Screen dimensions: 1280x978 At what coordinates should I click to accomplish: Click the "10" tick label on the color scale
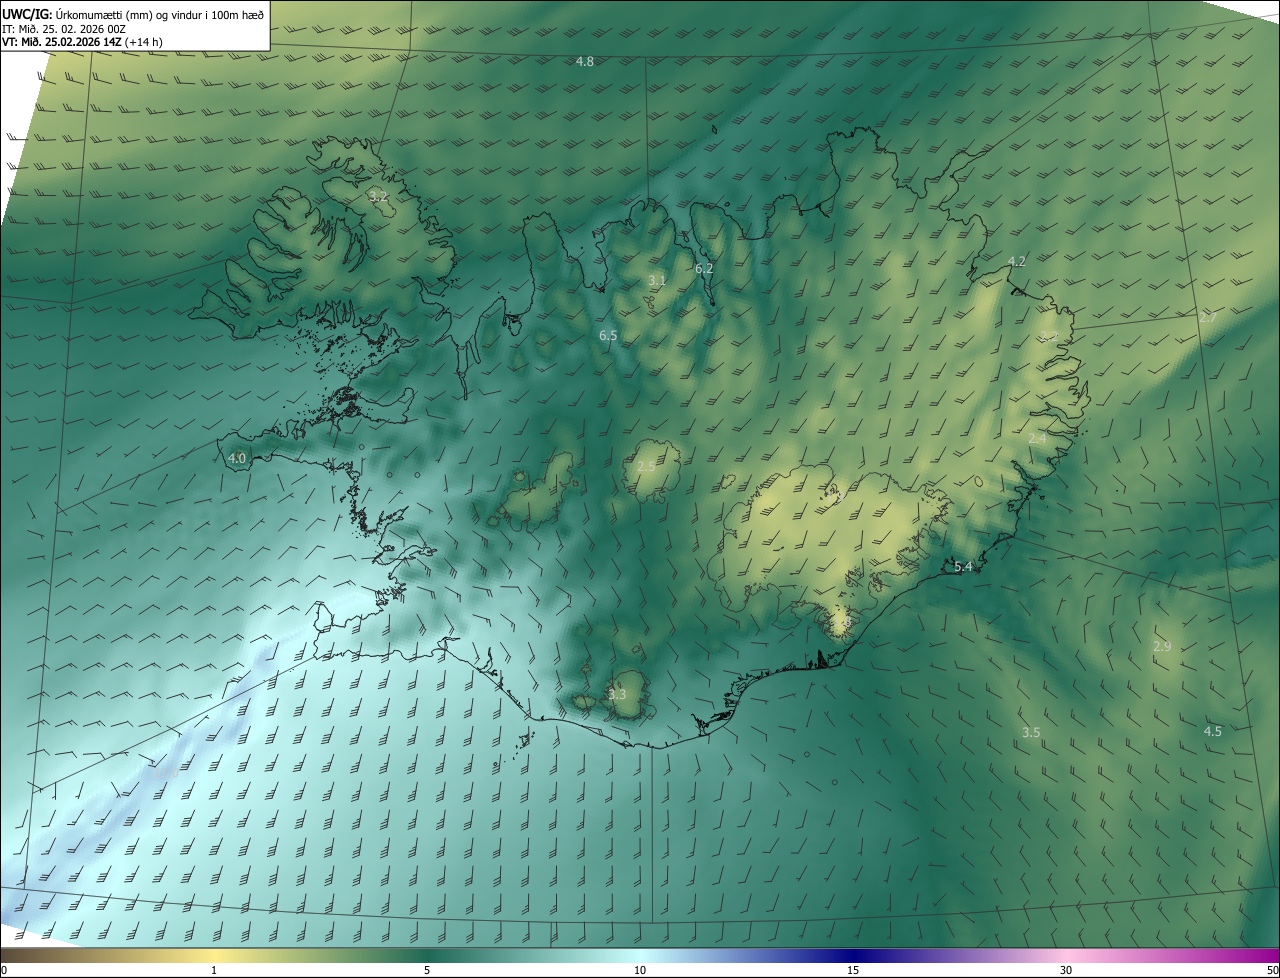click(x=640, y=970)
